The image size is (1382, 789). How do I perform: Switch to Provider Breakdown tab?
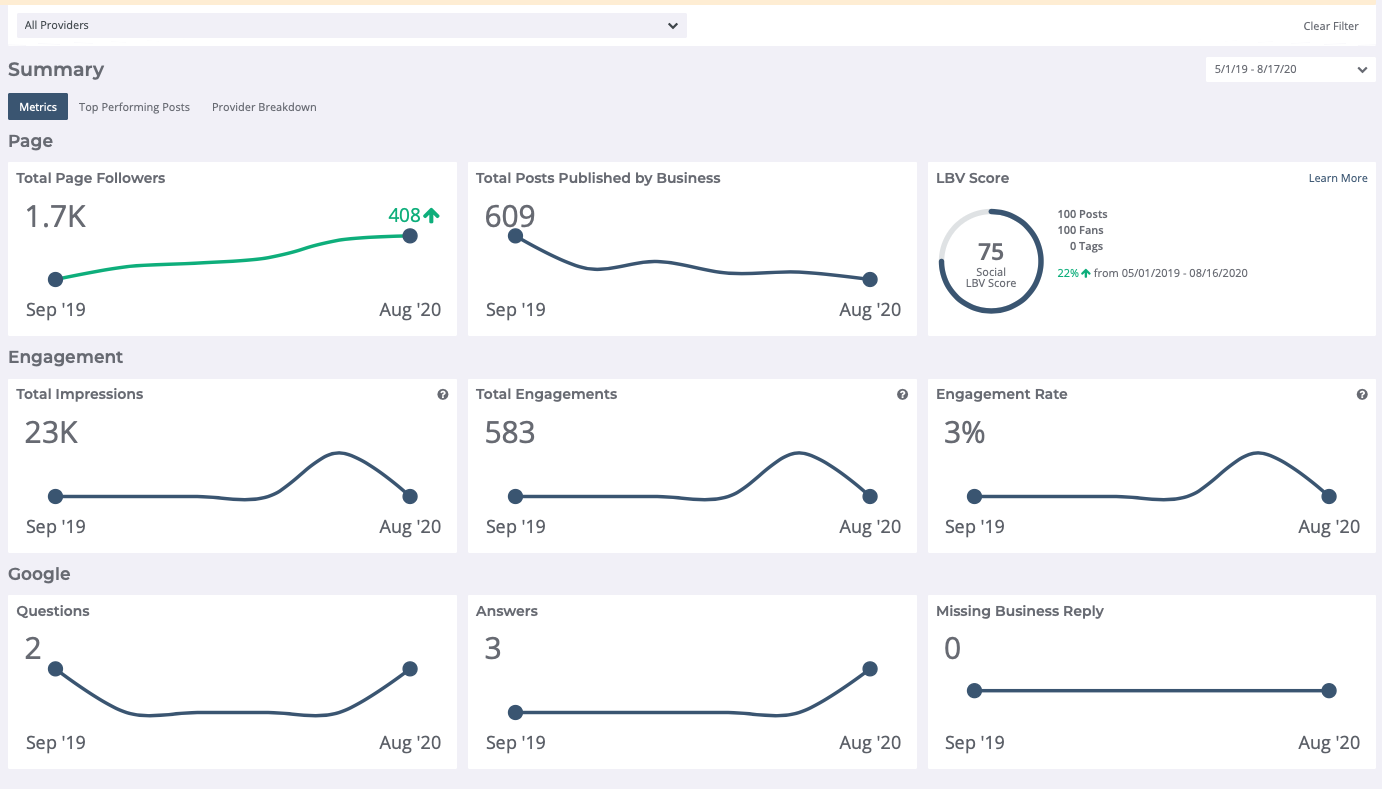tap(264, 107)
